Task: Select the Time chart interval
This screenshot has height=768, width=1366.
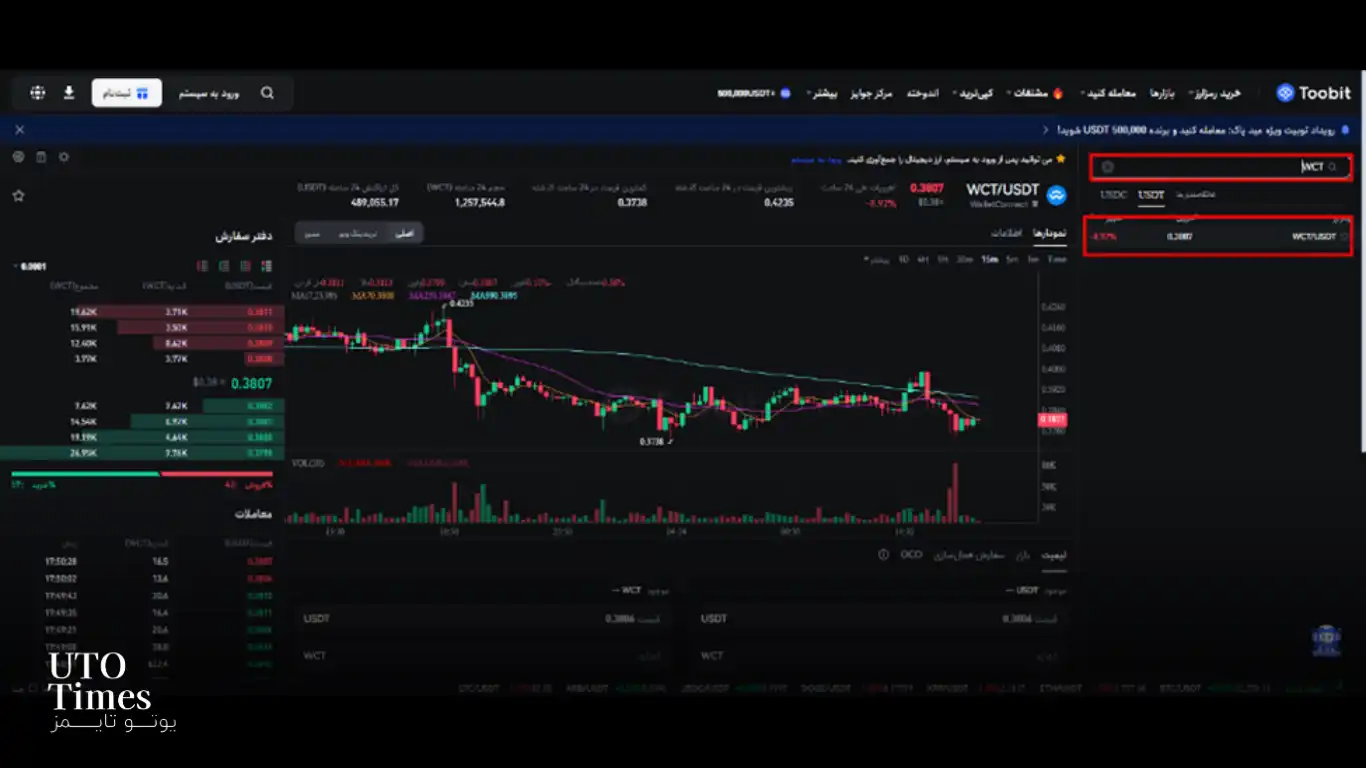Action: [1057, 259]
